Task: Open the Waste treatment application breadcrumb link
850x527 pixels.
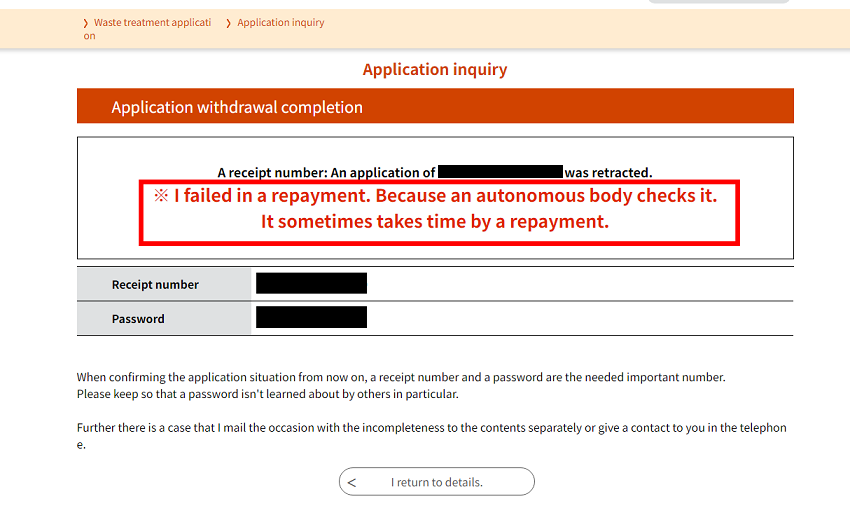Action: coord(147,29)
